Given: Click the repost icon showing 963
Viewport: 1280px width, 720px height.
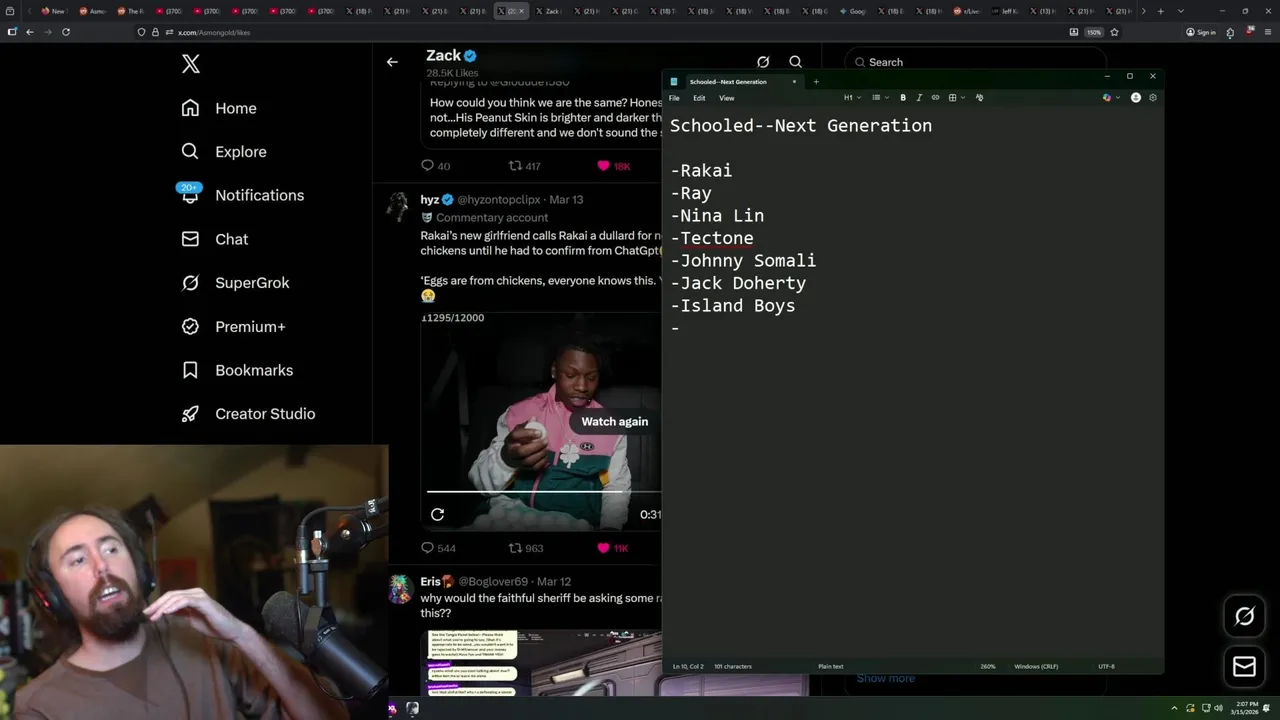Looking at the screenshot, I should [515, 548].
